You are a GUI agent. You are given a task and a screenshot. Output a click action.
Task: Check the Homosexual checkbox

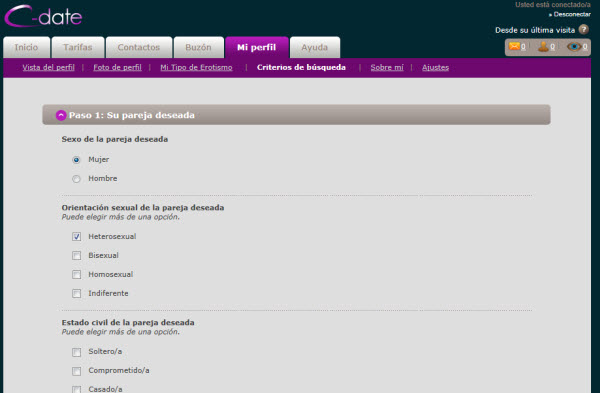coord(77,274)
